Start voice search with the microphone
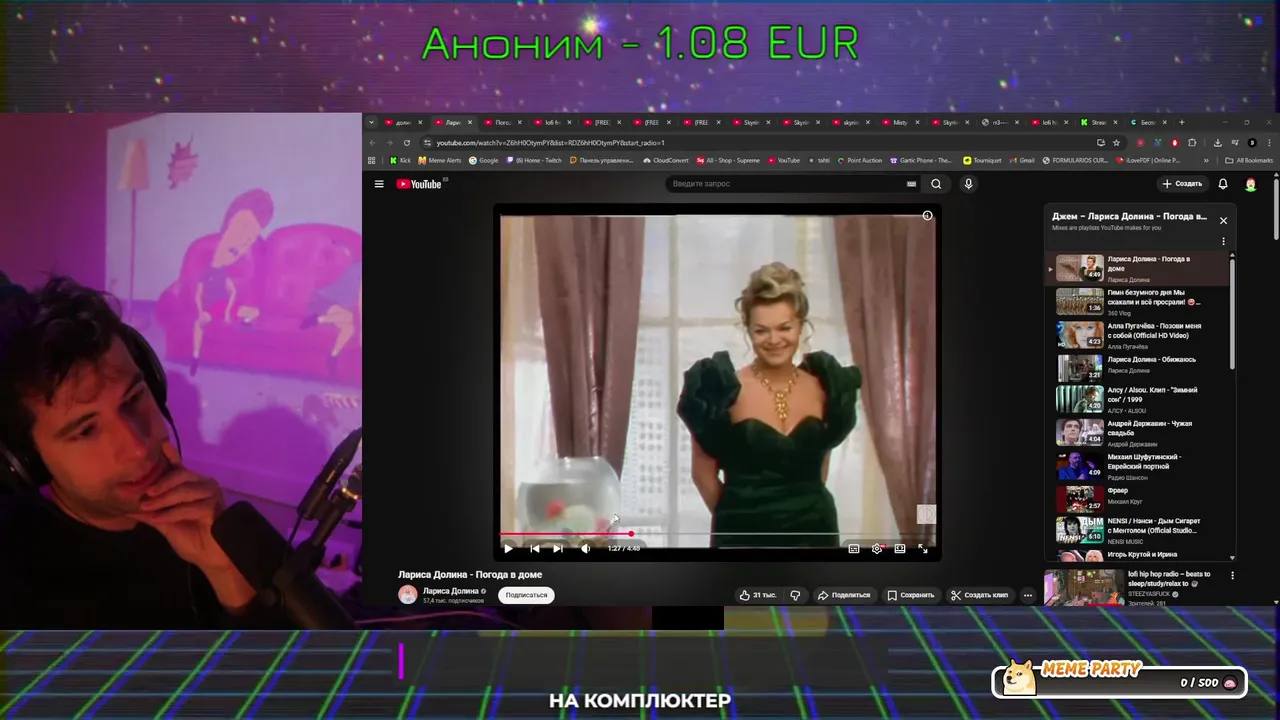The image size is (1280, 720). pyautogui.click(x=968, y=184)
